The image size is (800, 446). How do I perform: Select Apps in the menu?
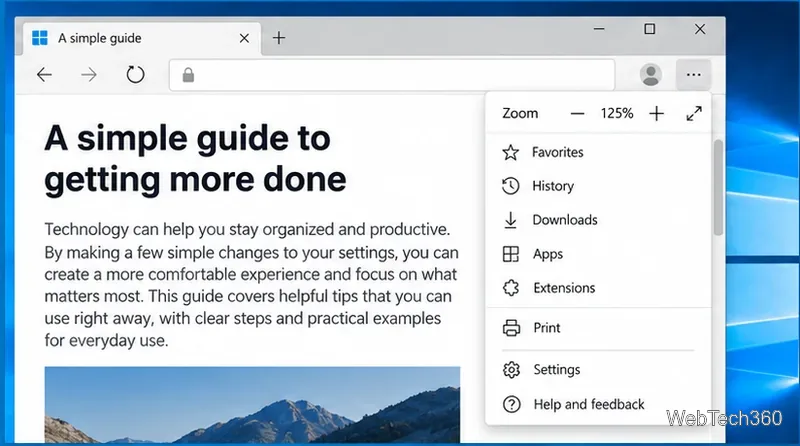click(x=598, y=254)
